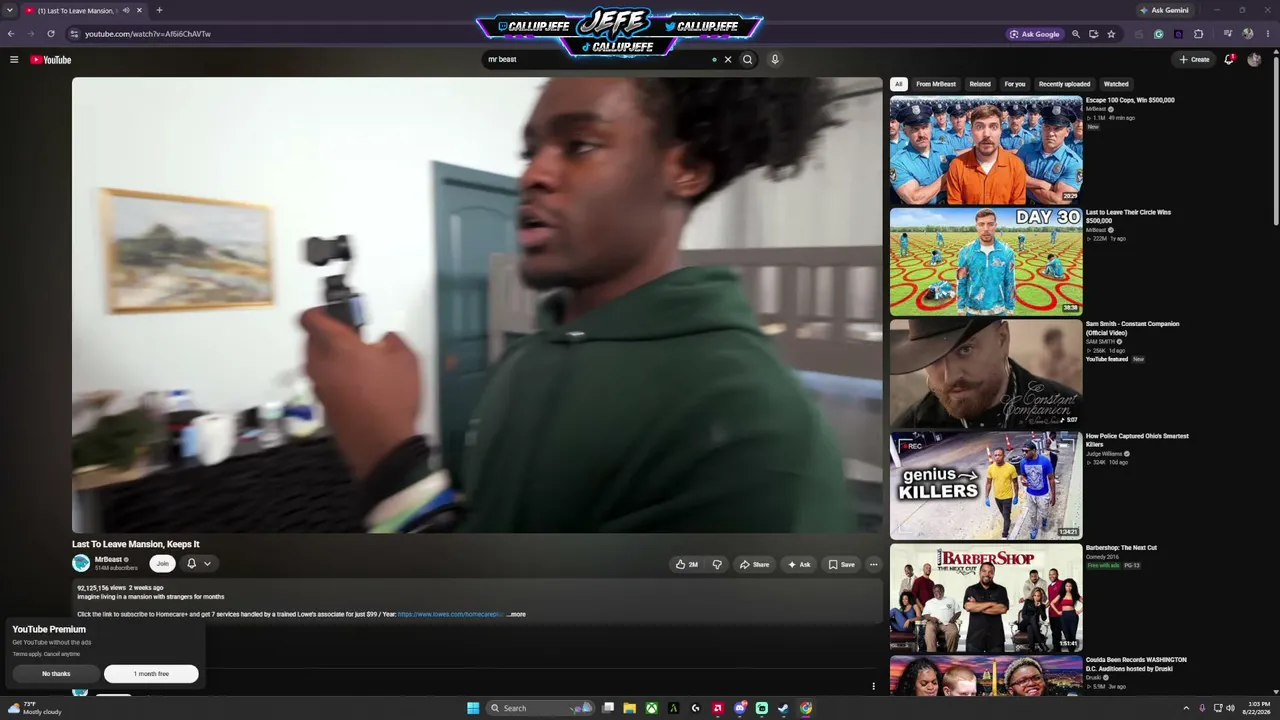Show hidden system tray icons chevron

1186,708
